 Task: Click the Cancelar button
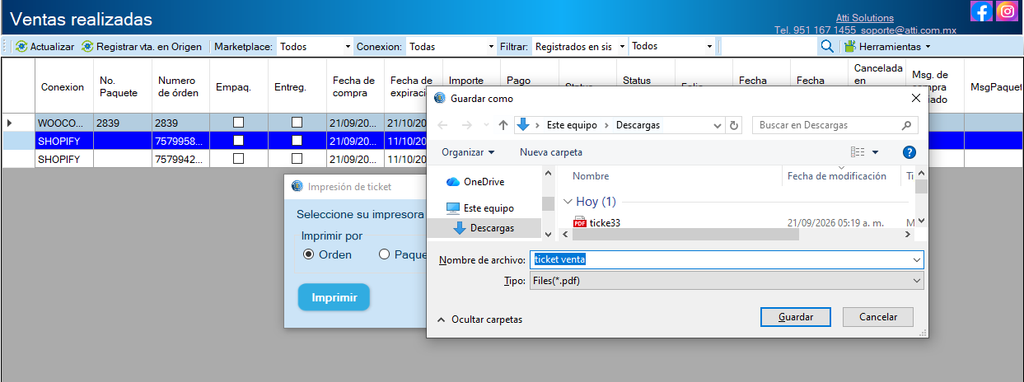click(x=878, y=317)
